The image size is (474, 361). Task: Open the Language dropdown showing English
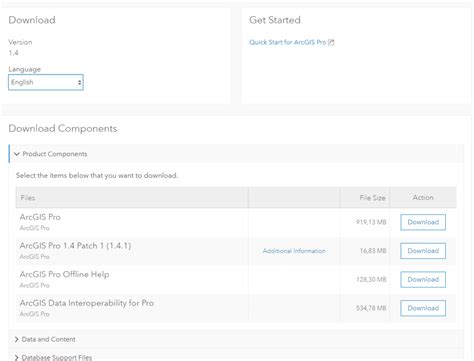coord(46,82)
